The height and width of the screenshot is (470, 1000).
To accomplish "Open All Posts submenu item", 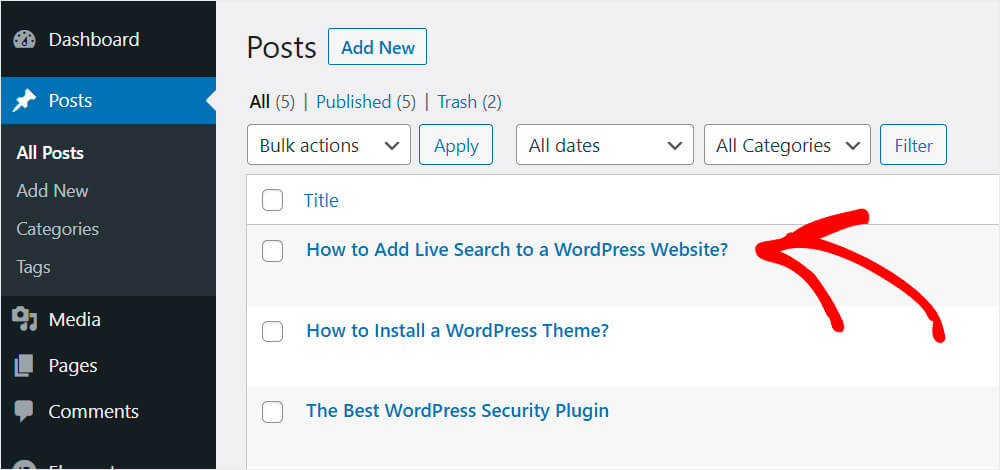I will point(50,153).
